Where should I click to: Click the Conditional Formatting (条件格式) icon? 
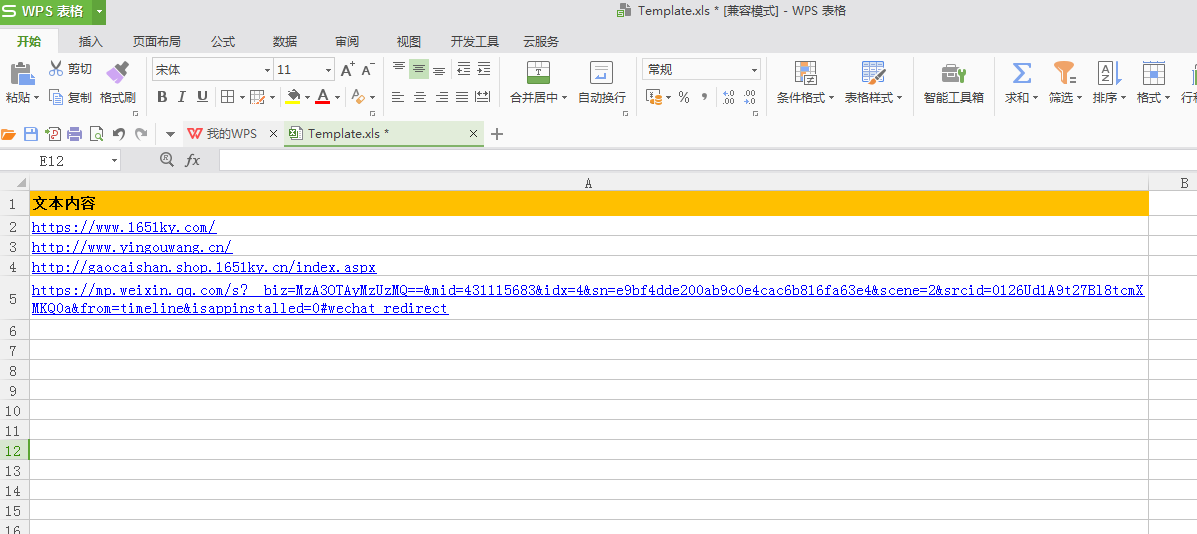coord(805,73)
